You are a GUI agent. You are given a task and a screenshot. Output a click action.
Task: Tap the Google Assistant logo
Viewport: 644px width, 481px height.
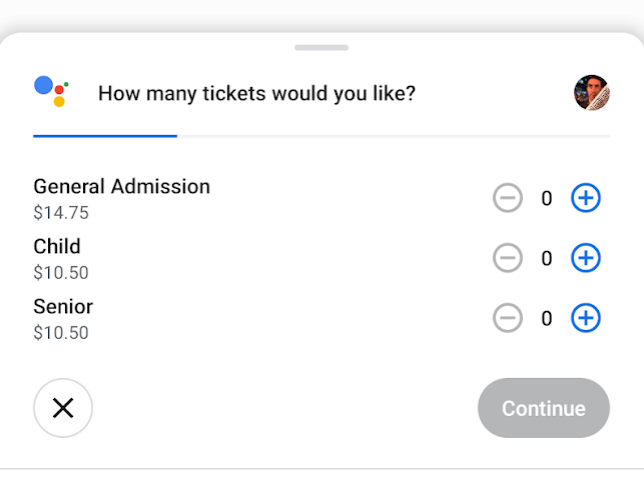pyautogui.click(x=51, y=91)
